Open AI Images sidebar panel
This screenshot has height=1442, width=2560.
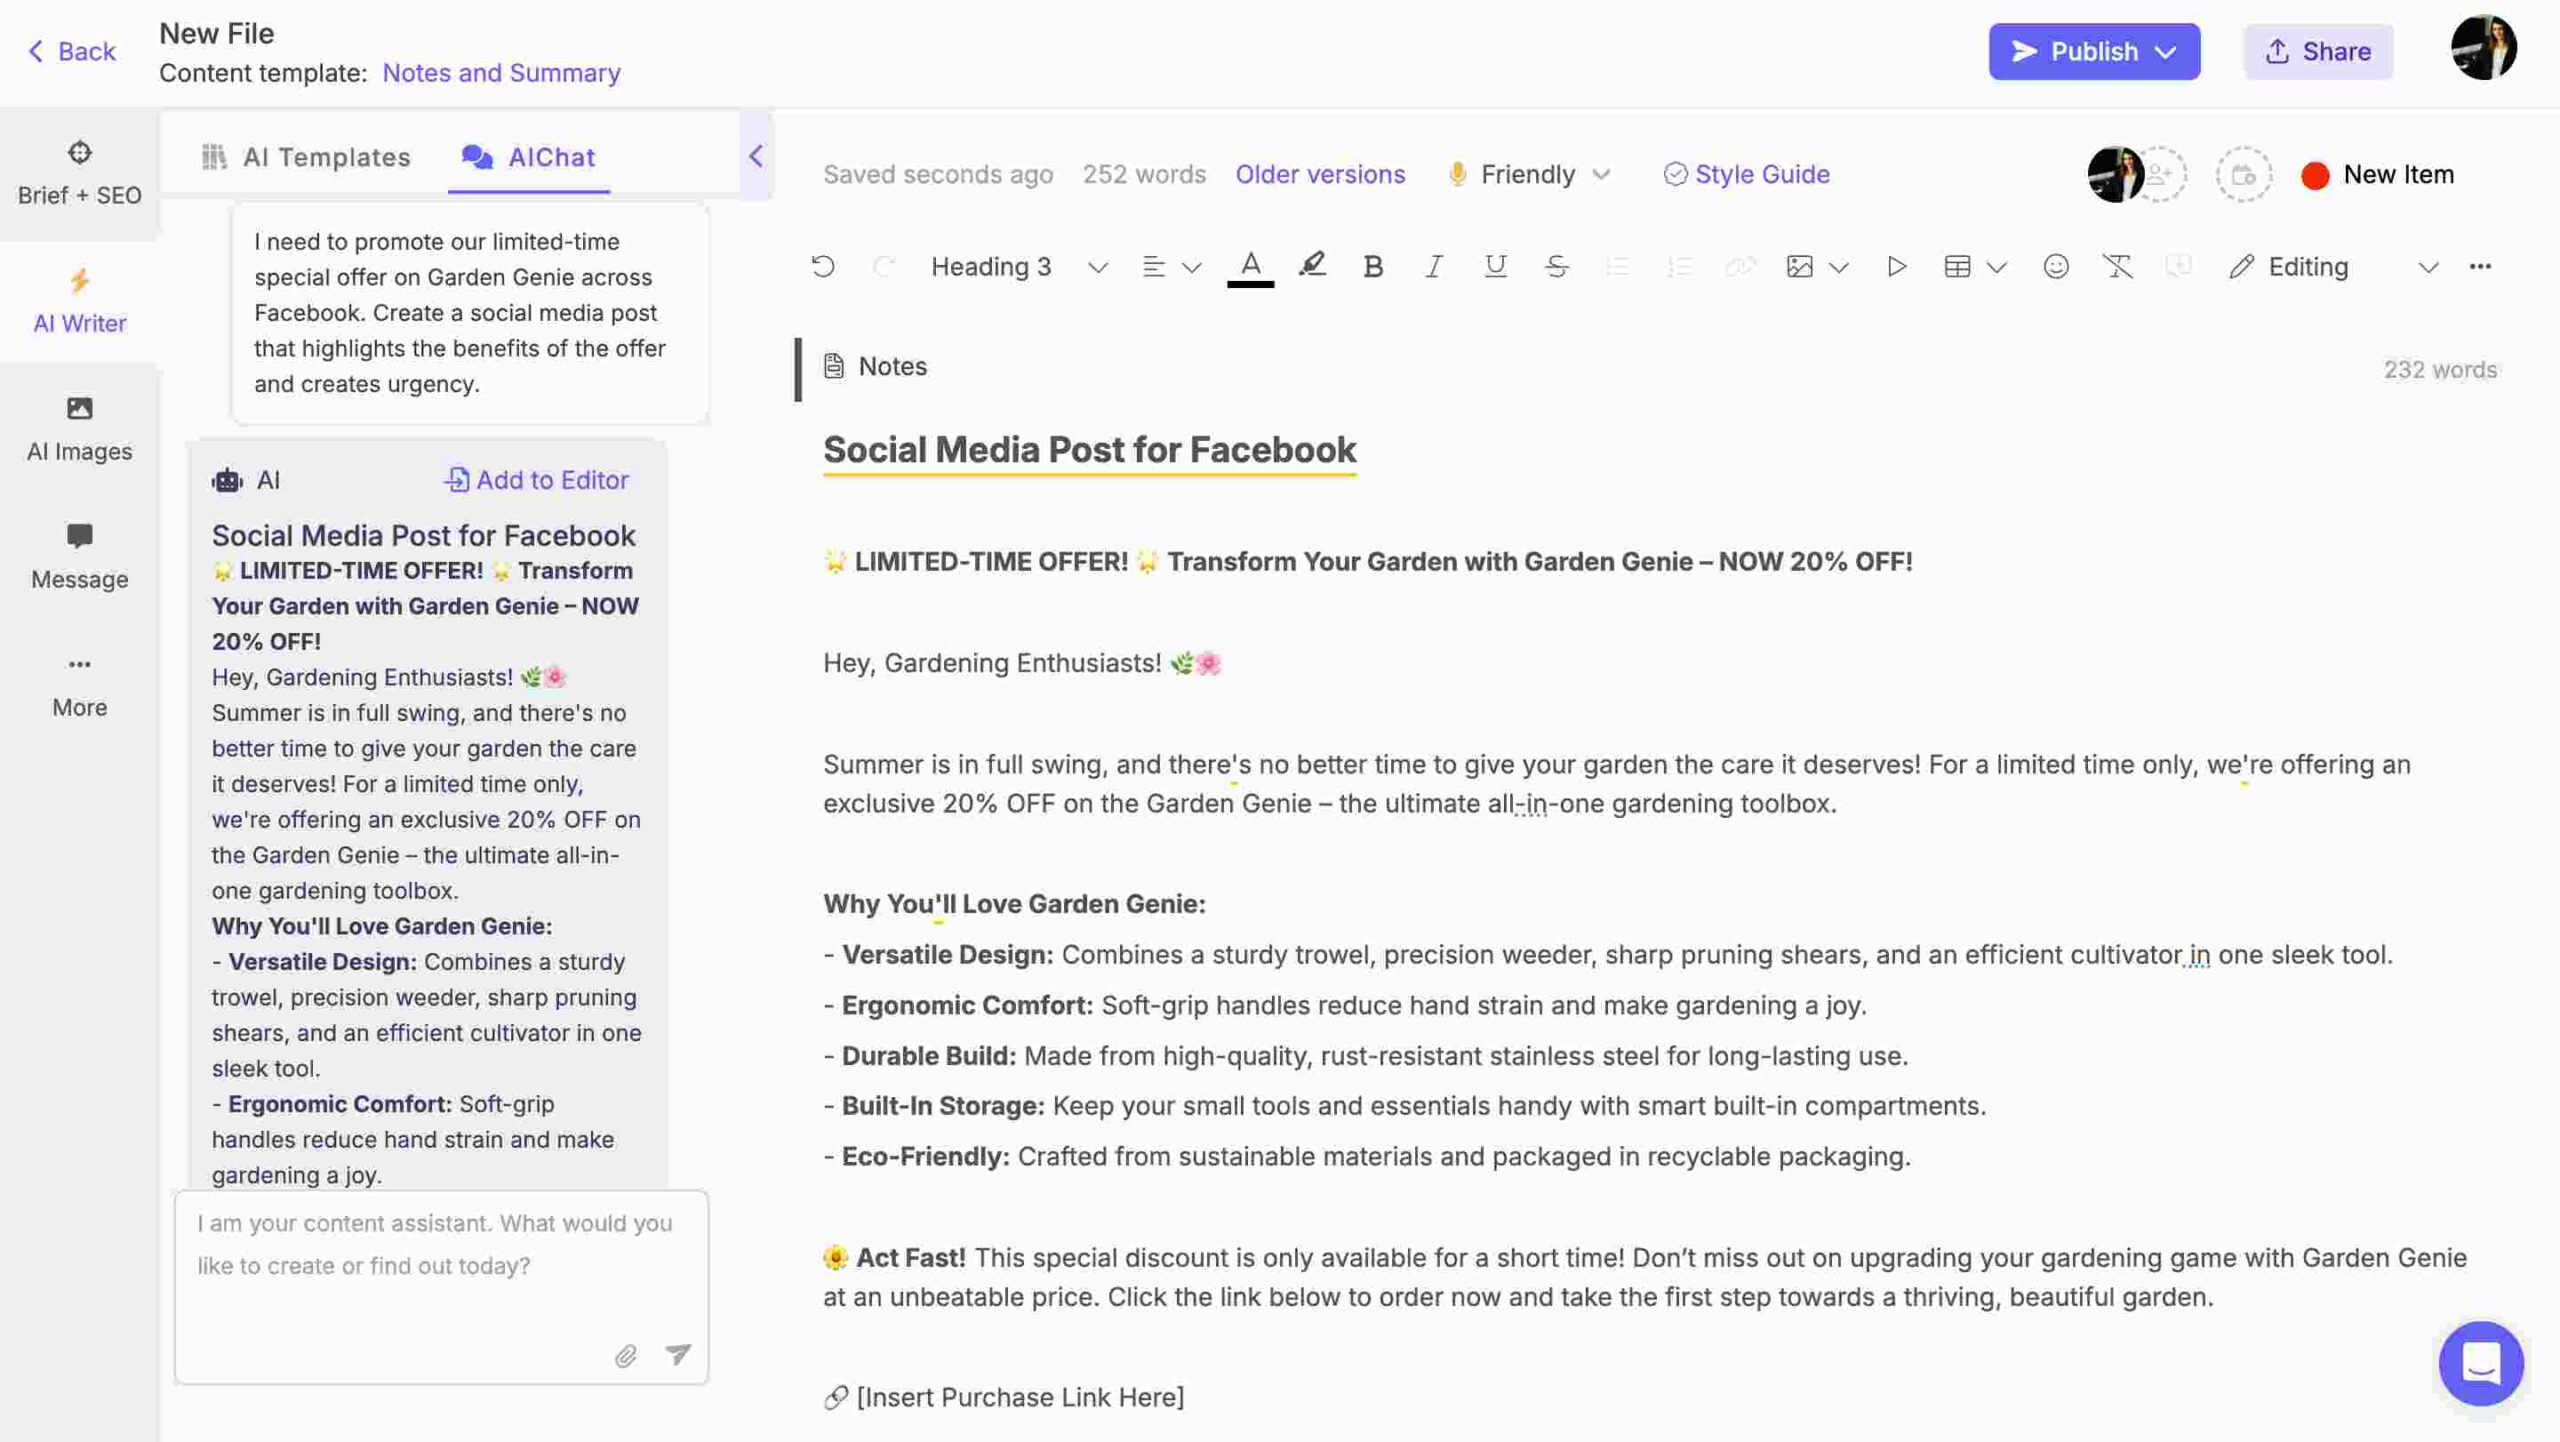click(79, 429)
